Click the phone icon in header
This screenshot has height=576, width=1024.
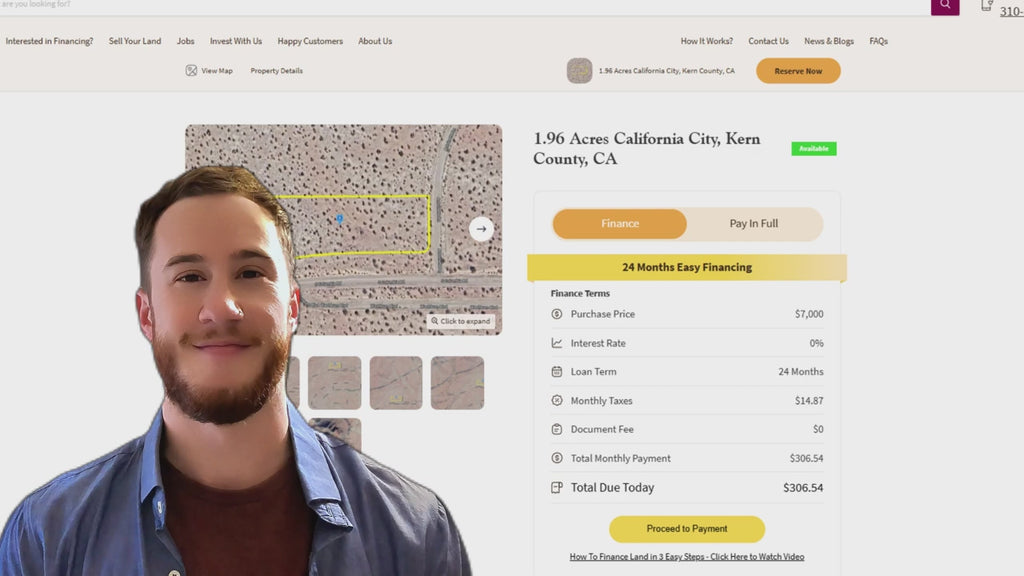click(x=986, y=6)
